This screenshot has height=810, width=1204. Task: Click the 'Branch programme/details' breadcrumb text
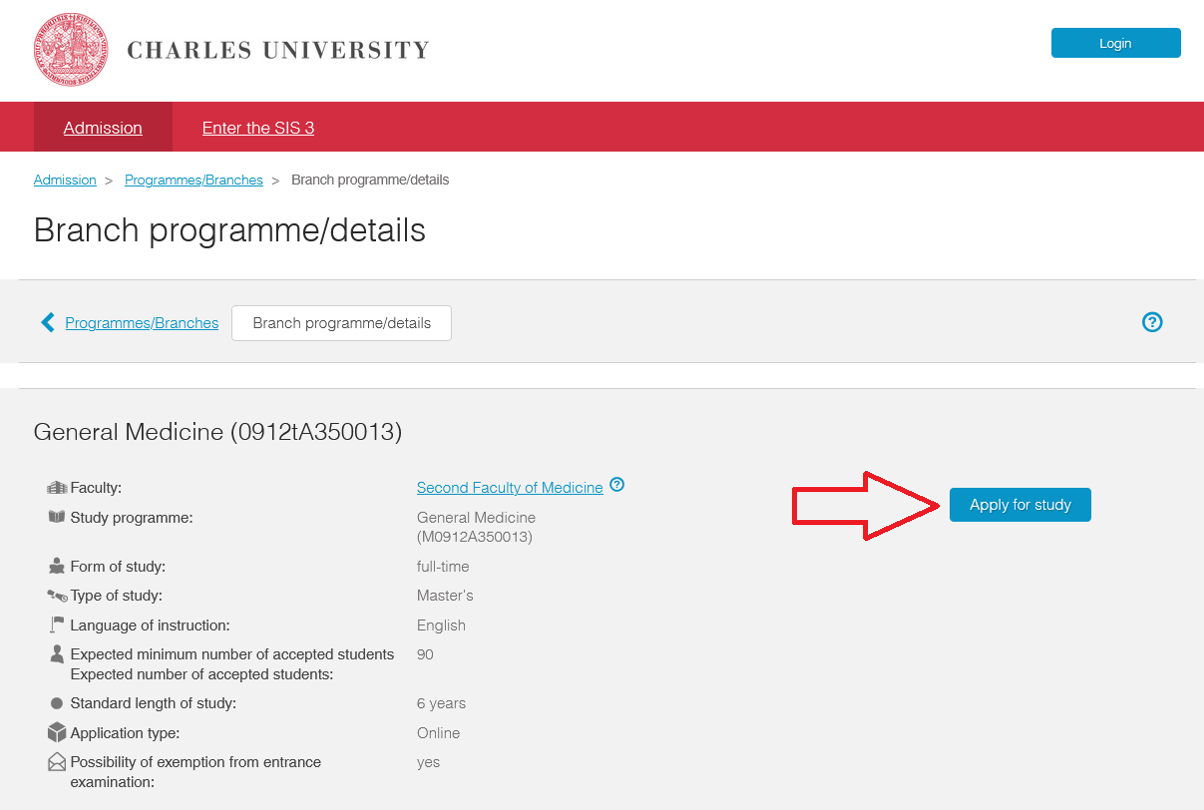coord(370,180)
